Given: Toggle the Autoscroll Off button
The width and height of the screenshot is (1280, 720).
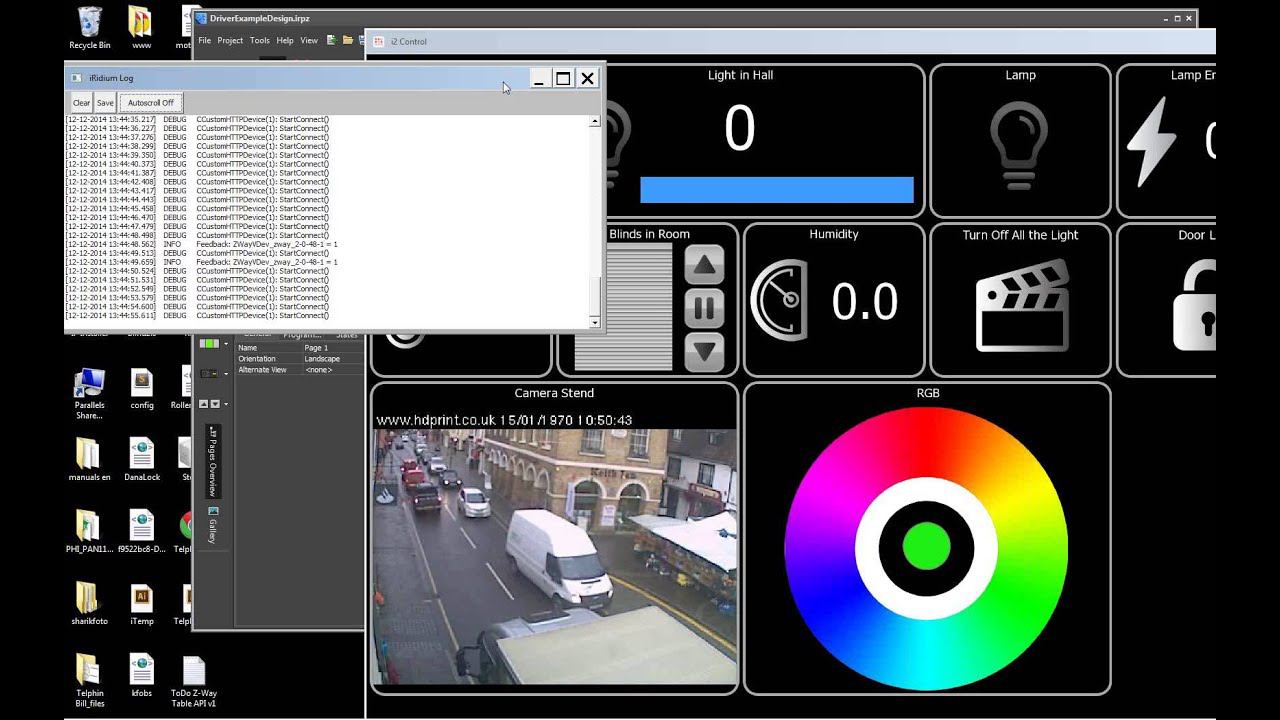Looking at the screenshot, I should [x=151, y=103].
